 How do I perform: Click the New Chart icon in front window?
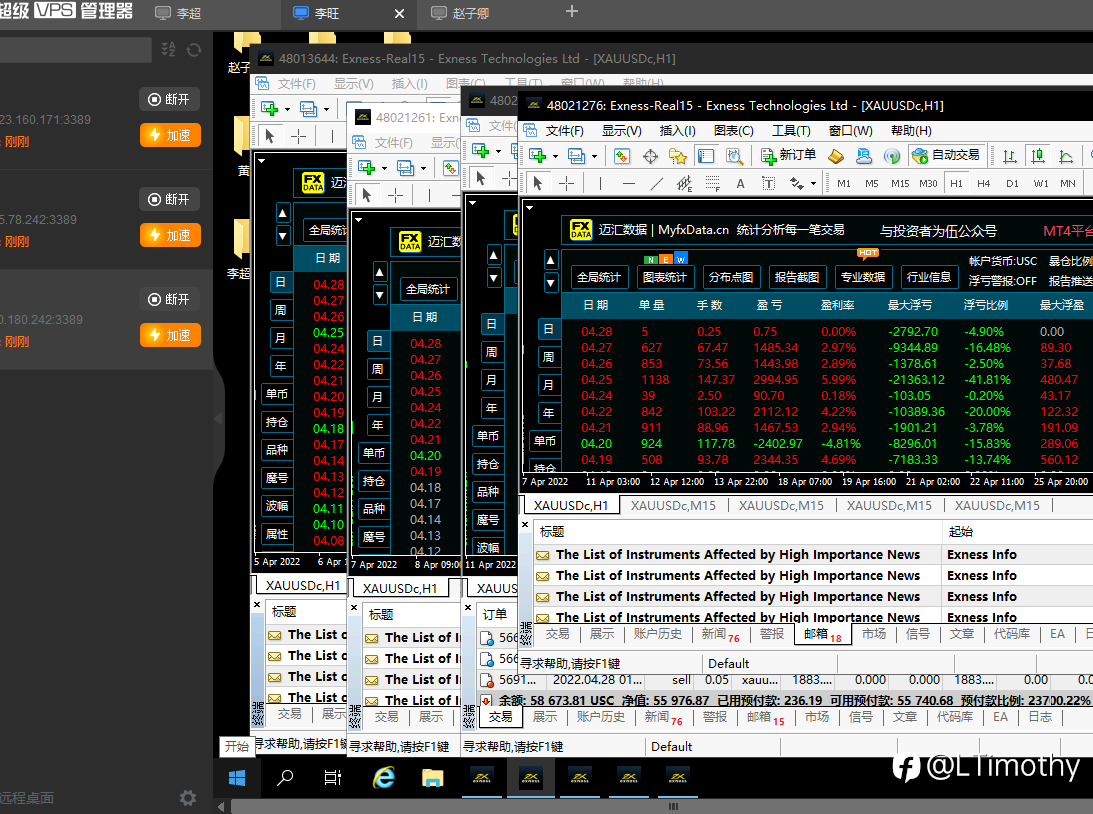pyautogui.click(x=537, y=156)
